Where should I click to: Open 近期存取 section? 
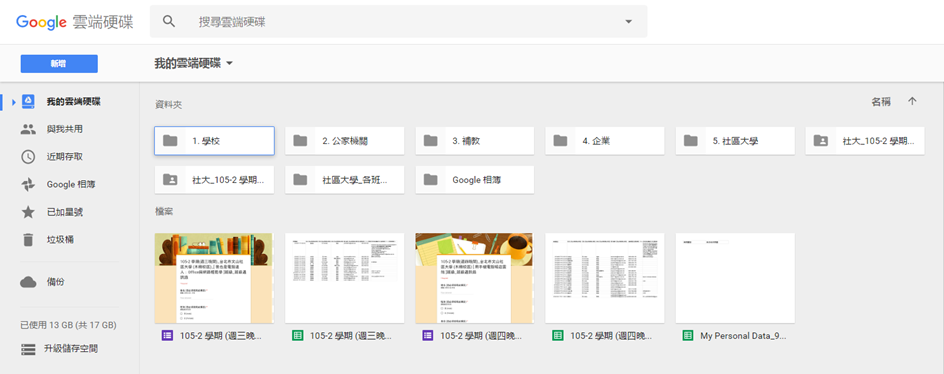point(64,157)
